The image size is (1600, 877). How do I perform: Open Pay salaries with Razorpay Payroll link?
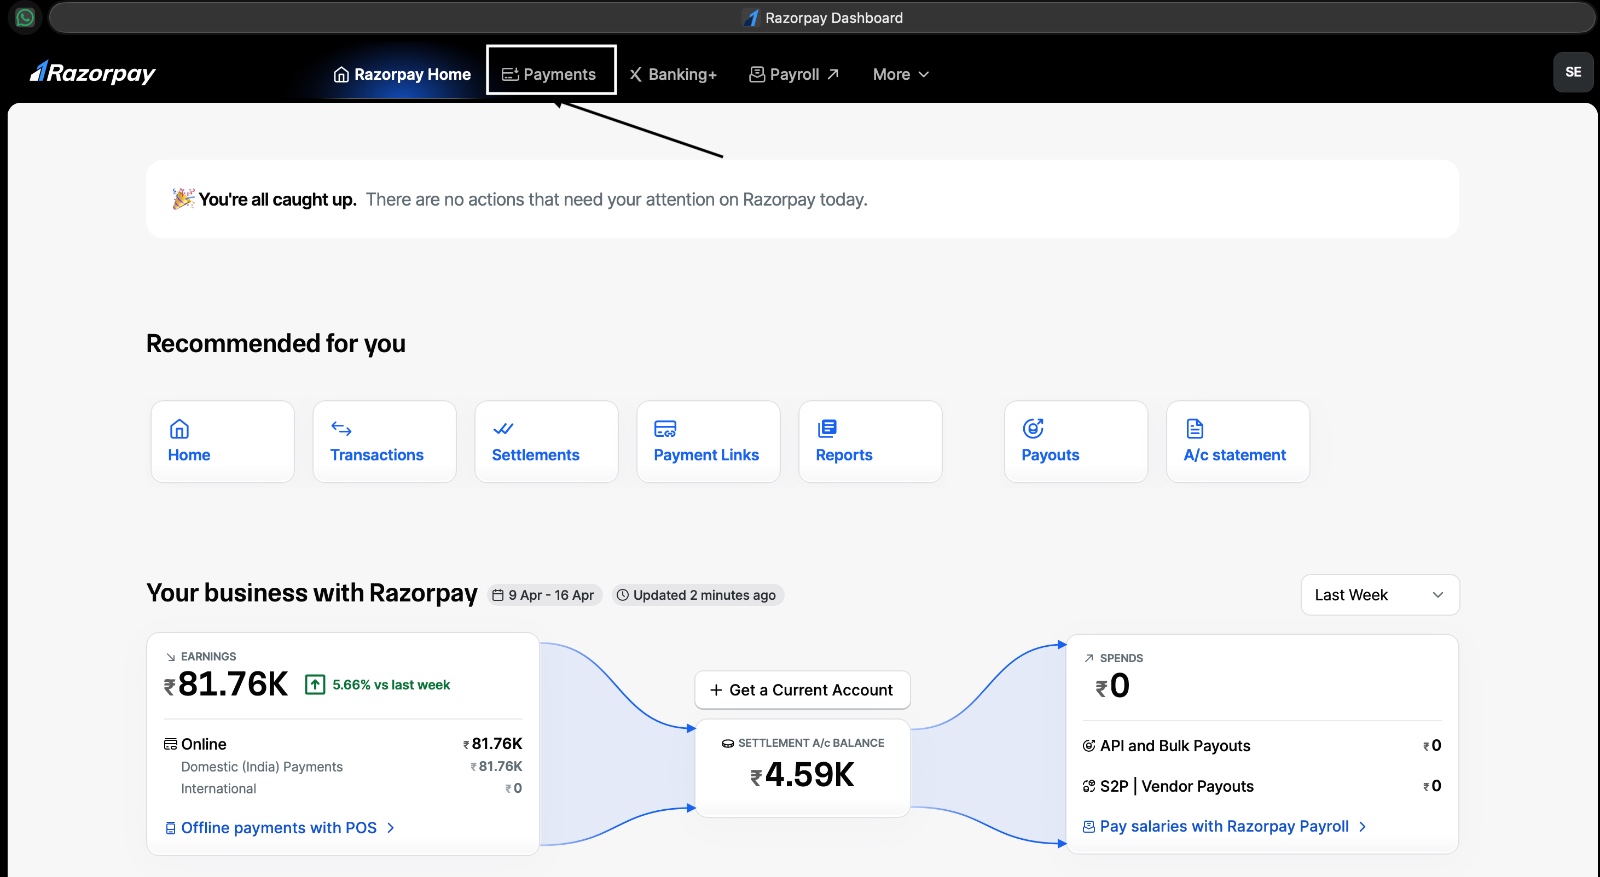tap(1223, 826)
